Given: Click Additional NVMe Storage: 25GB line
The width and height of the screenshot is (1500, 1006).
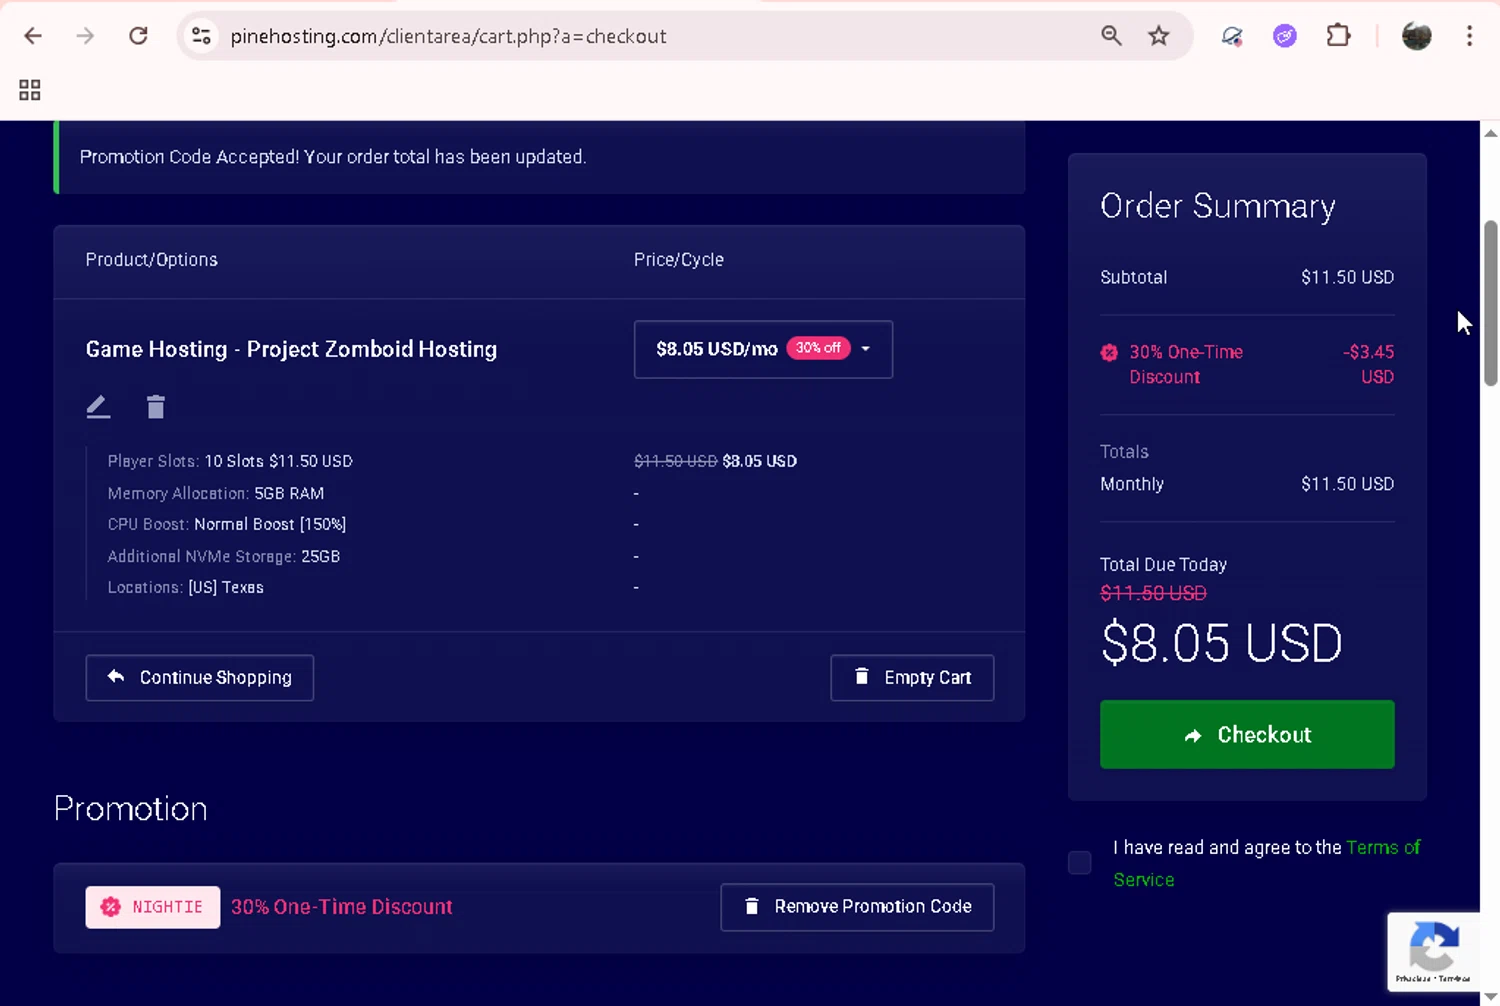Looking at the screenshot, I should tap(224, 556).
